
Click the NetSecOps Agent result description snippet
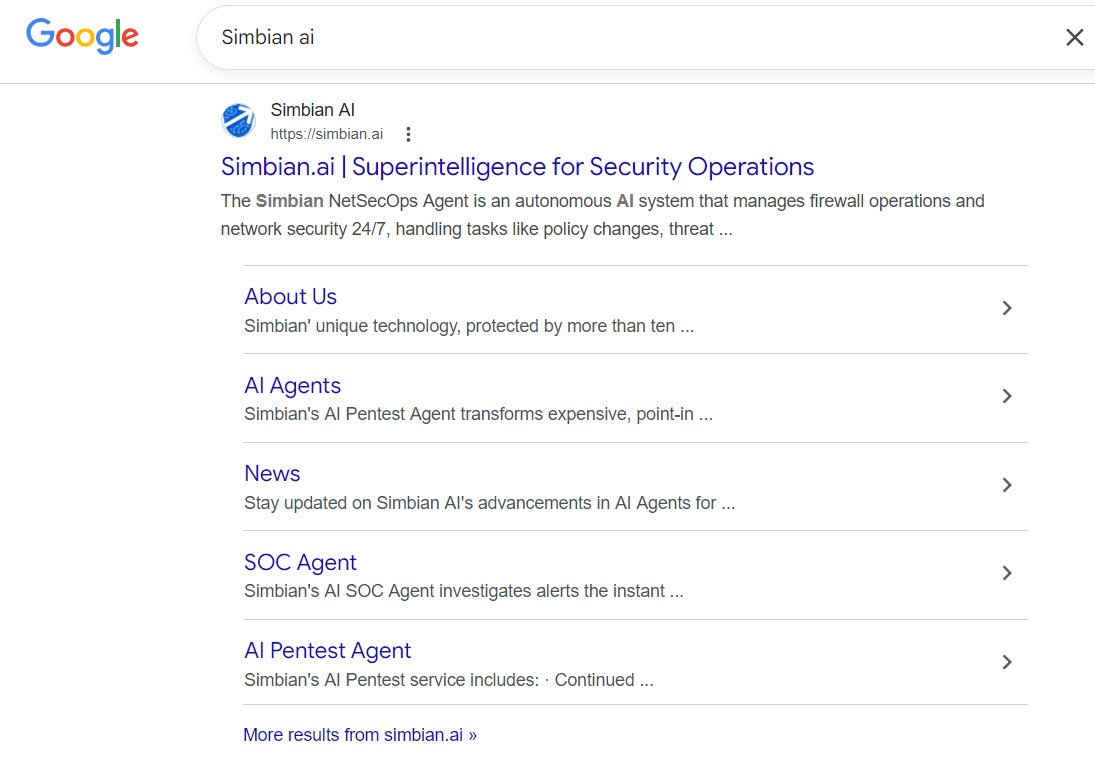(600, 215)
